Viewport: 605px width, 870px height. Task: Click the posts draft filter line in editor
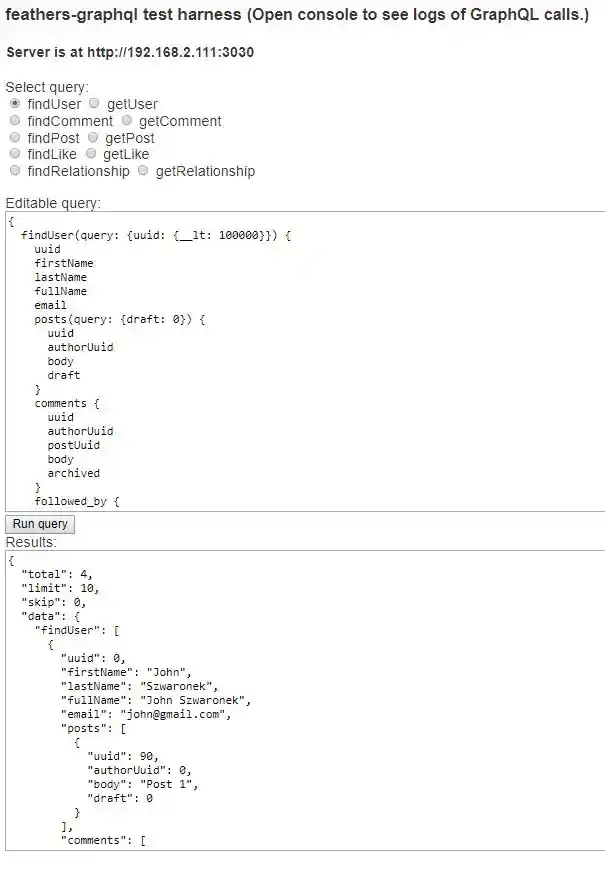[119, 319]
